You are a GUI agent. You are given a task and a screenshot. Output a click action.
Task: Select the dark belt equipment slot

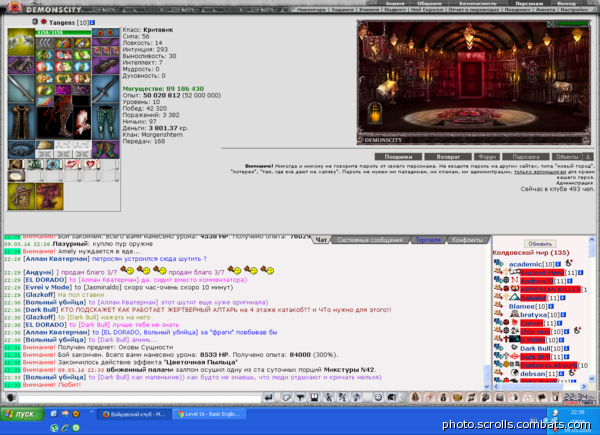[21, 150]
